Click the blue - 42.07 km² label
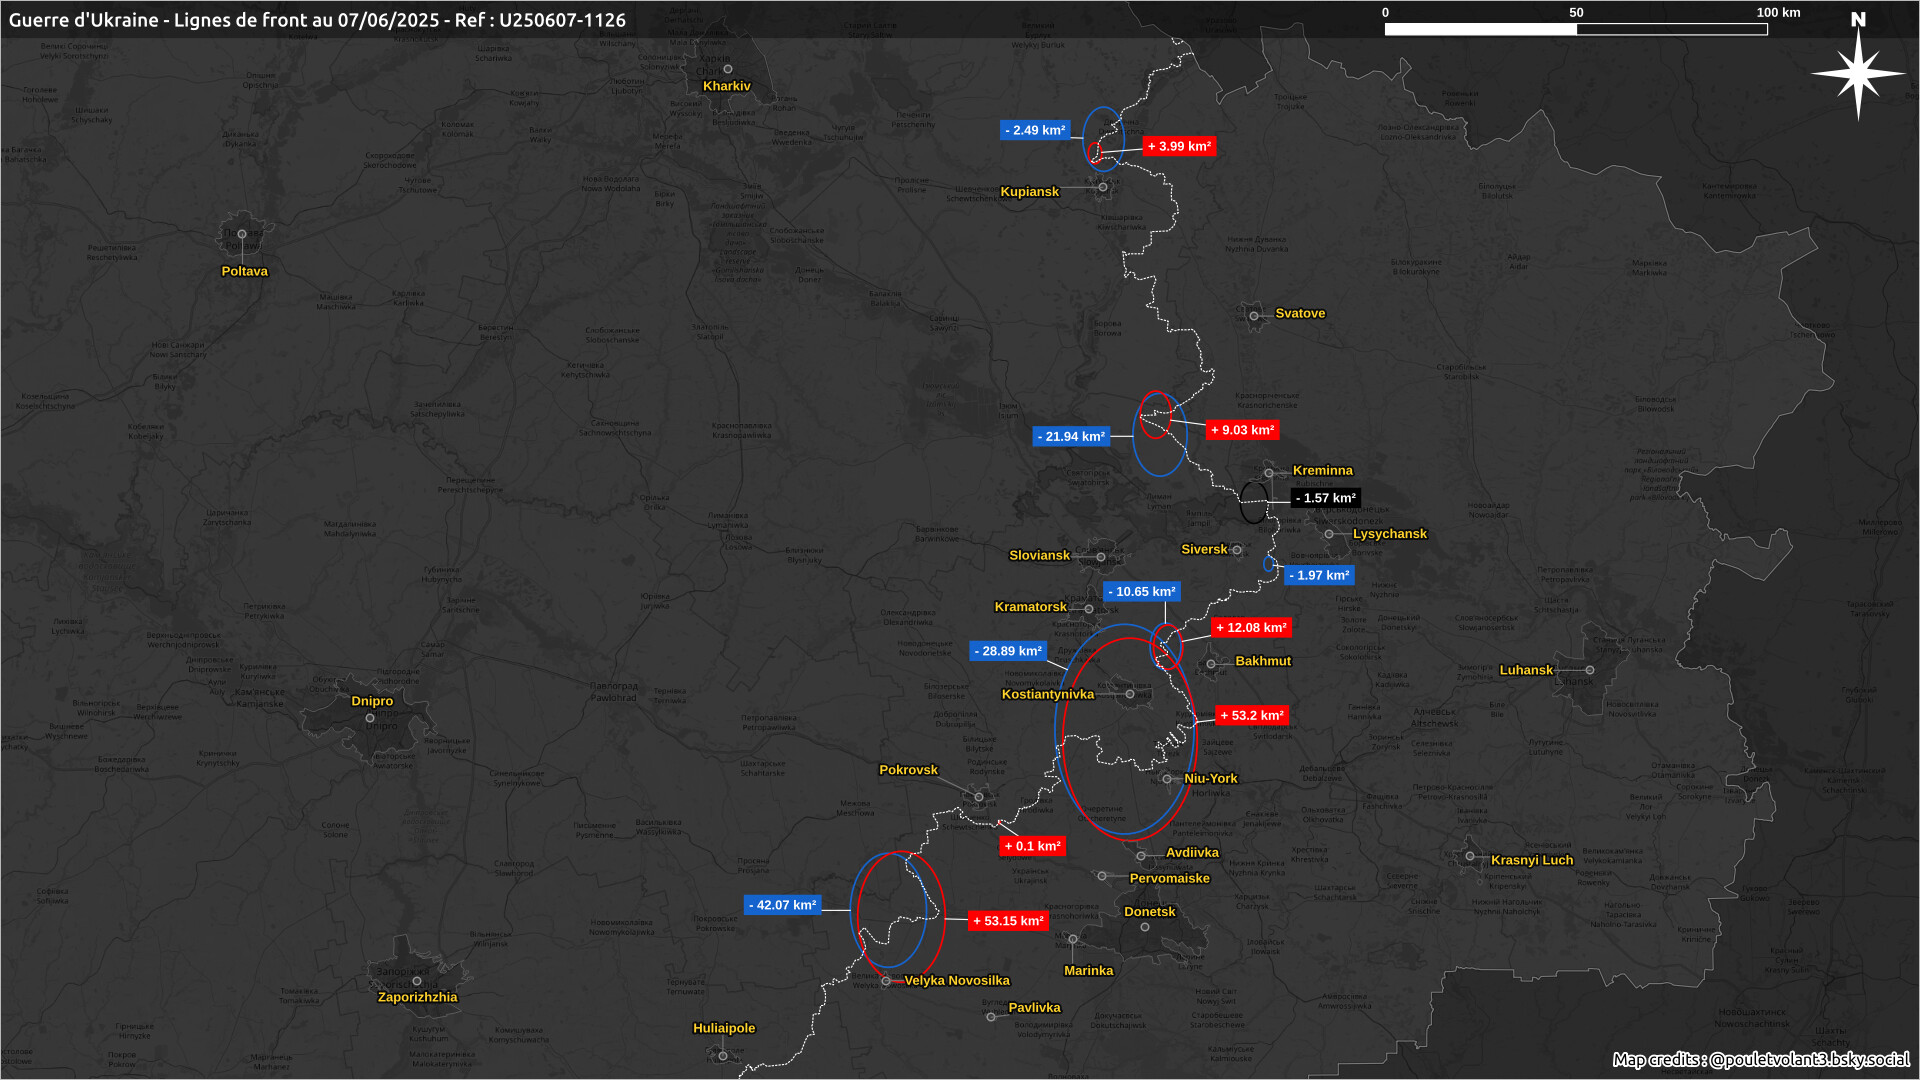The height and width of the screenshot is (1080, 1920). click(783, 905)
